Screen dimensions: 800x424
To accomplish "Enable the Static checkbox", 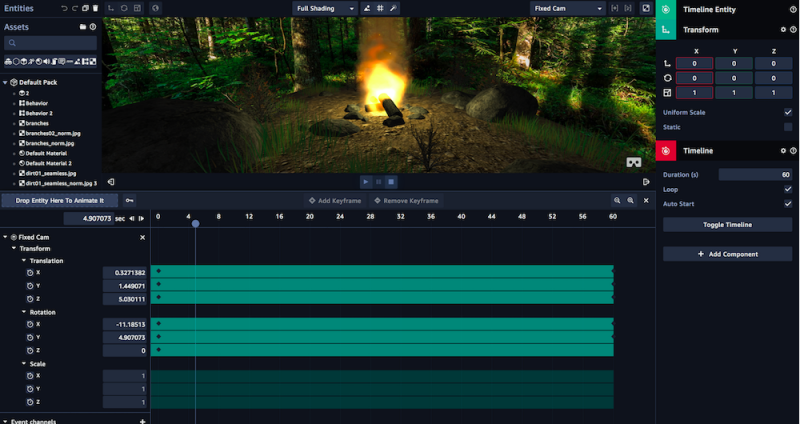I will pyautogui.click(x=788, y=127).
